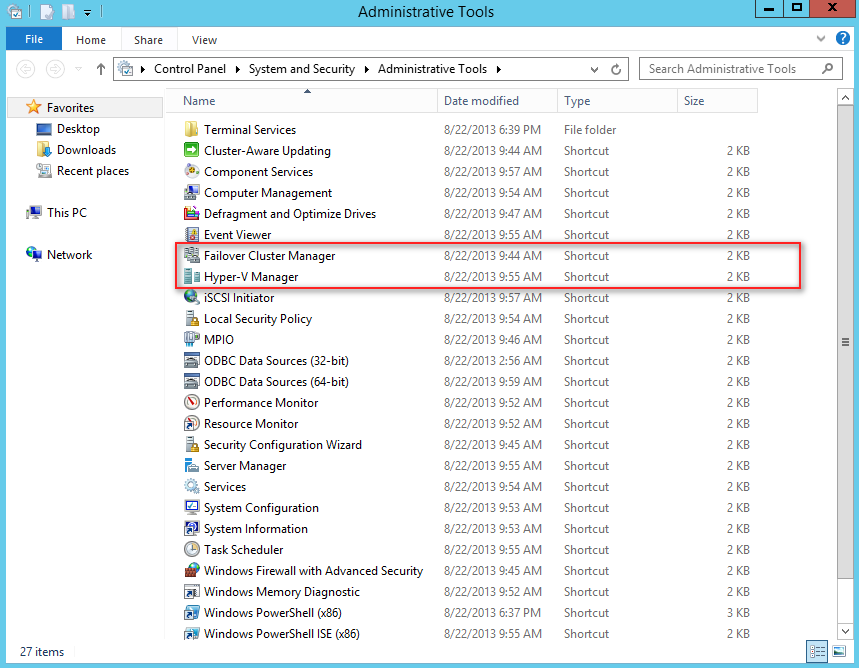Image resolution: width=859 pixels, height=668 pixels.
Task: Select the Task Scheduler clock icon
Action: 191,550
